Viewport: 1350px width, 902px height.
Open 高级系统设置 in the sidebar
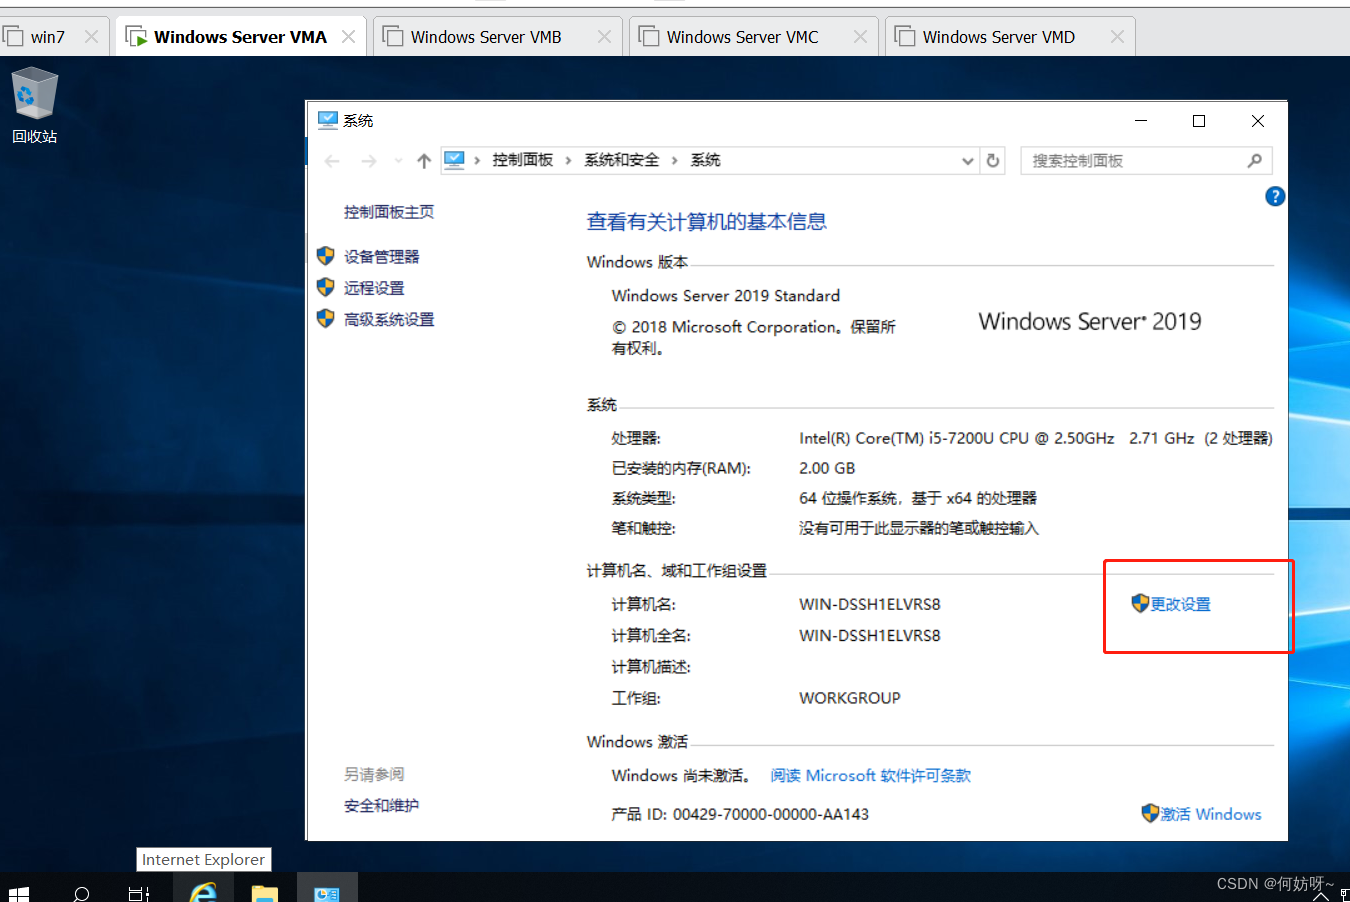[389, 320]
